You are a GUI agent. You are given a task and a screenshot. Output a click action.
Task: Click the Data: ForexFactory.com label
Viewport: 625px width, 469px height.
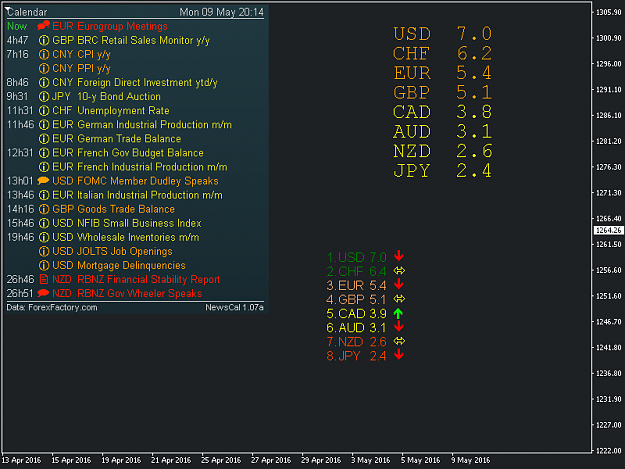coord(52,308)
